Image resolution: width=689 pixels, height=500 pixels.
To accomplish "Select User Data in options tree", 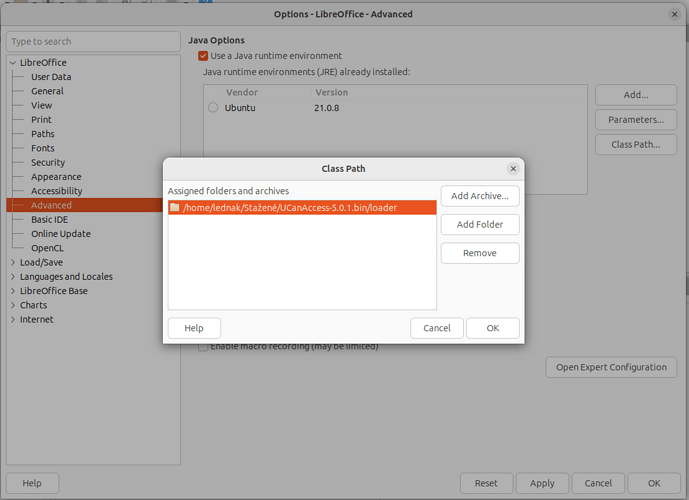I will pyautogui.click(x=51, y=77).
